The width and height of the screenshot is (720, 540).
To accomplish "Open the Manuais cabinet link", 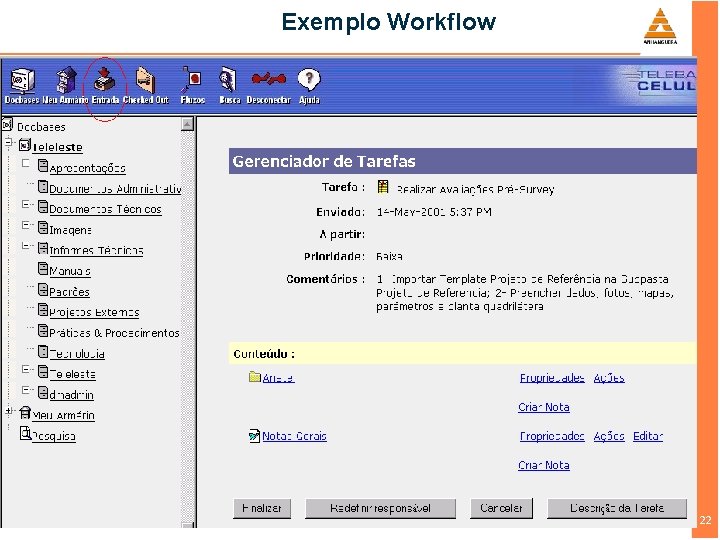I will [x=70, y=271].
